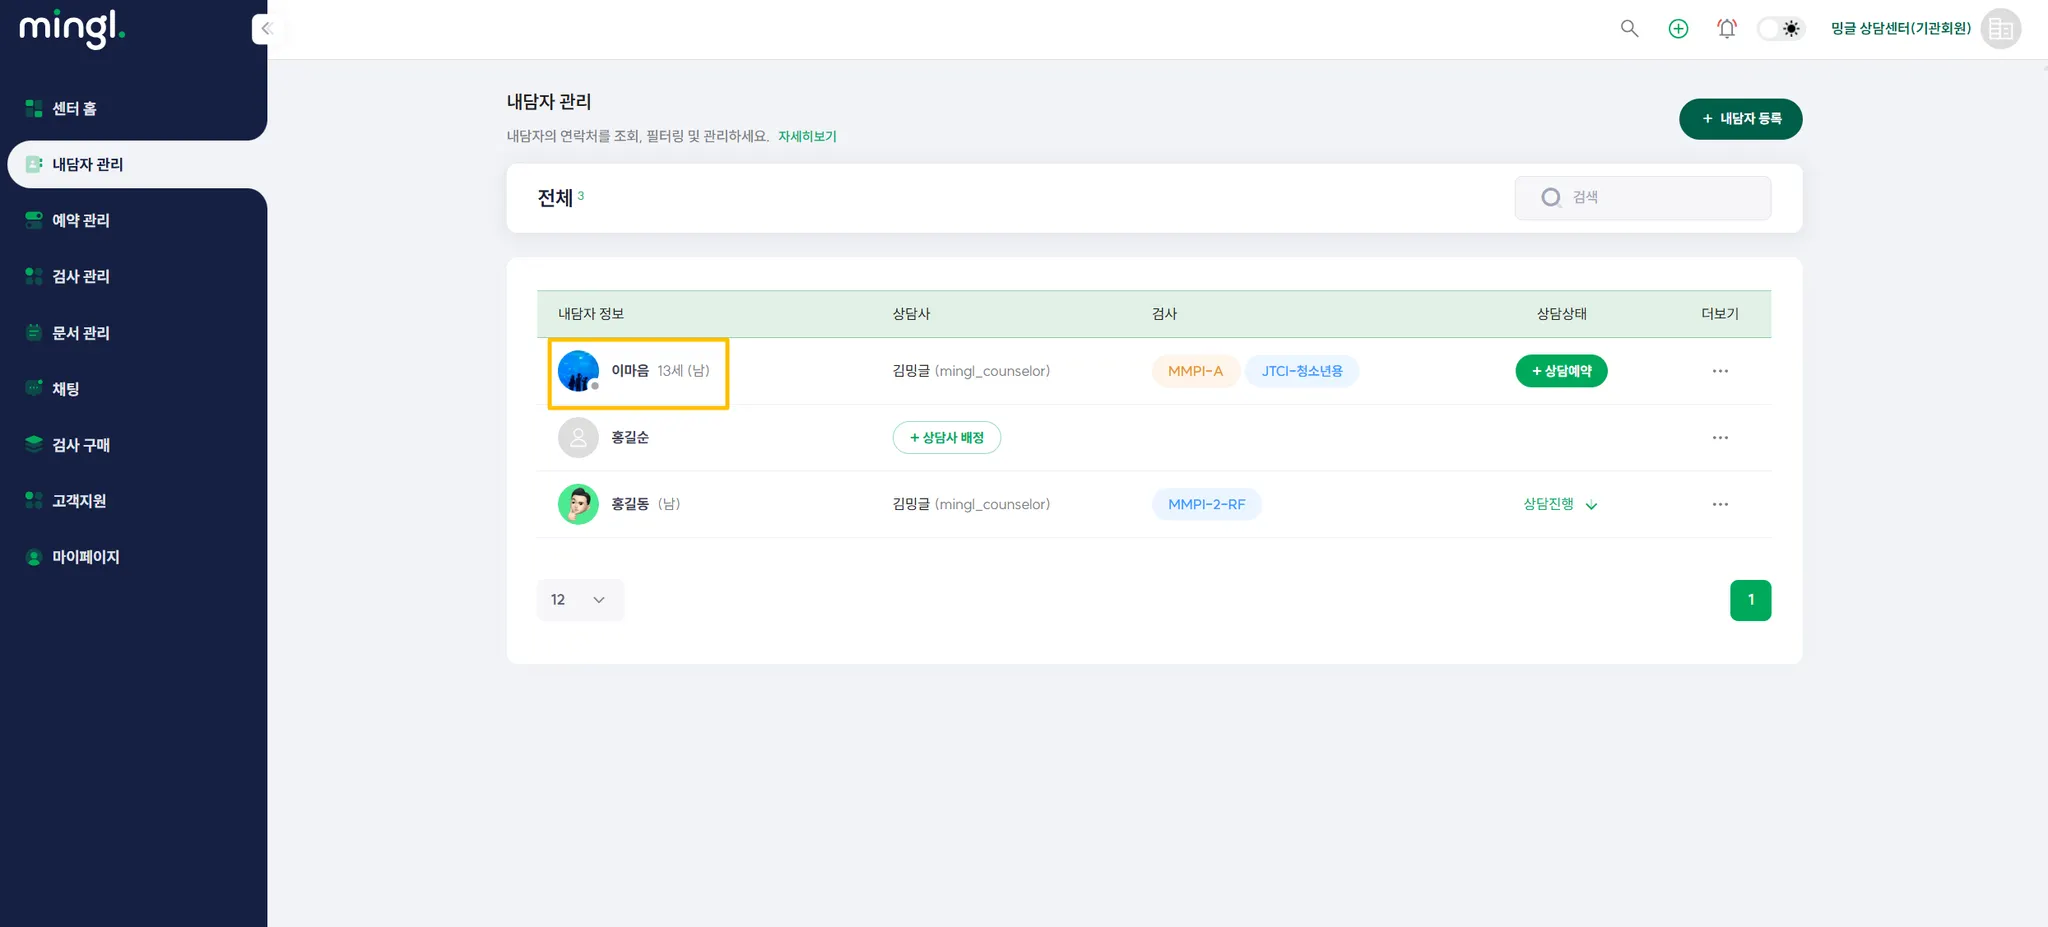Click 홍길동's counselor 김밍글 (mingl_counselor)
Image resolution: width=2048 pixels, height=927 pixels.
click(x=971, y=504)
